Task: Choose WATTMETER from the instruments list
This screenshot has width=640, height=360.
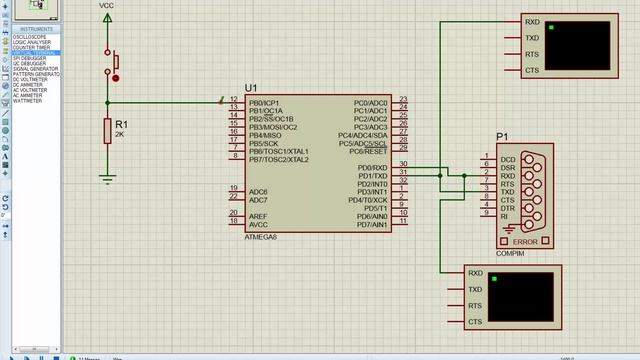Action: (27, 100)
